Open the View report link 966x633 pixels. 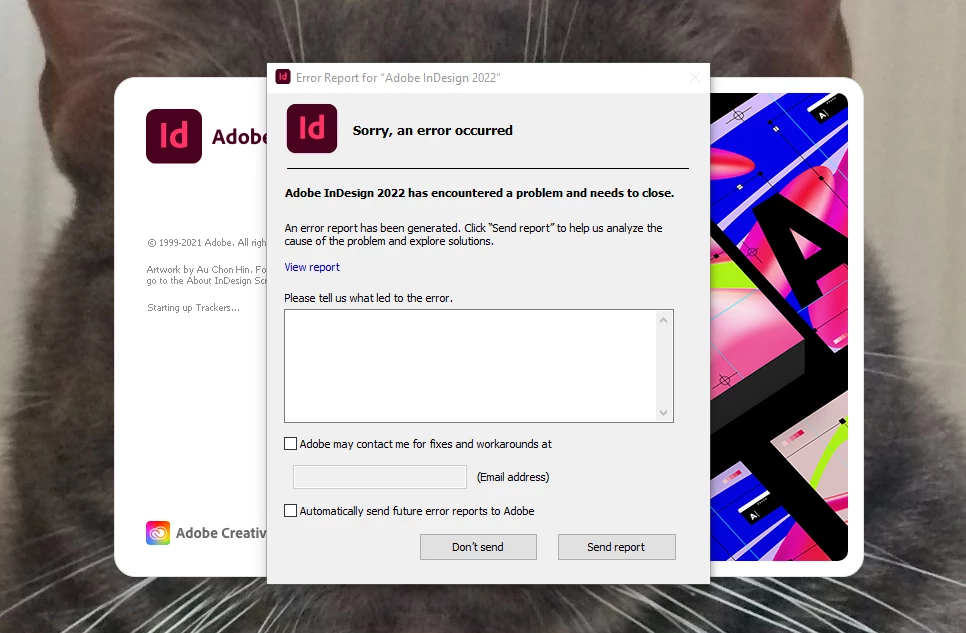click(x=312, y=267)
